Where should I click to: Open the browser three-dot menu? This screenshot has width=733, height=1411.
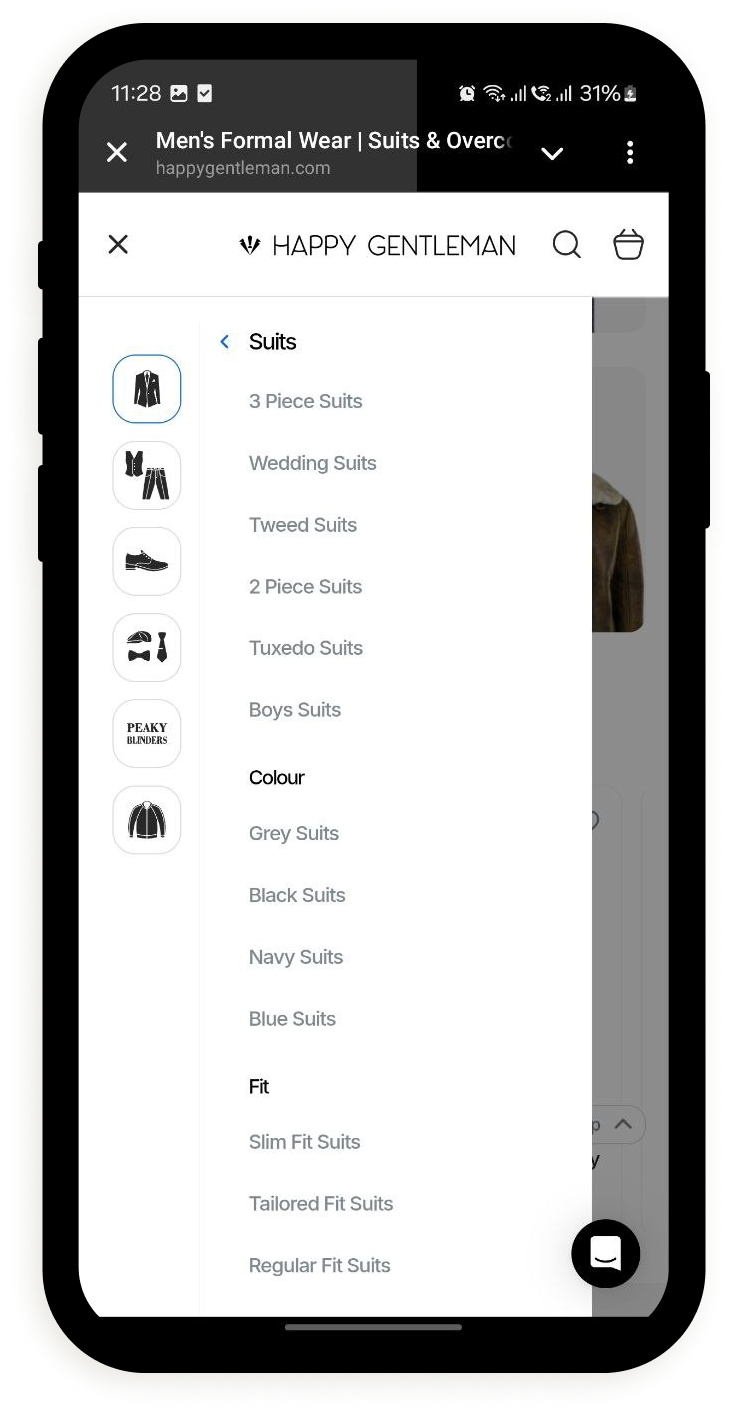click(x=629, y=152)
